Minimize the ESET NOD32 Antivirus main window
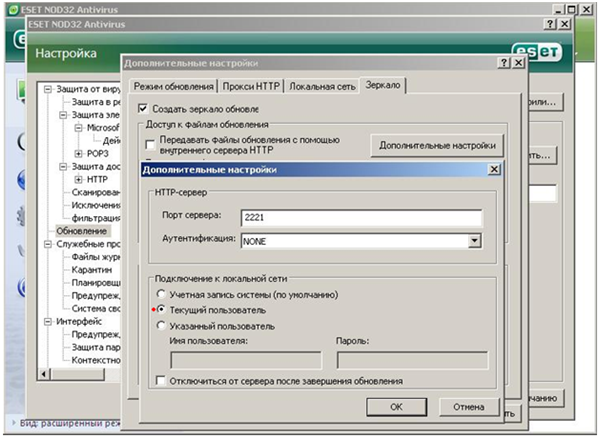This screenshot has width=598, height=437. tap(559, 10)
